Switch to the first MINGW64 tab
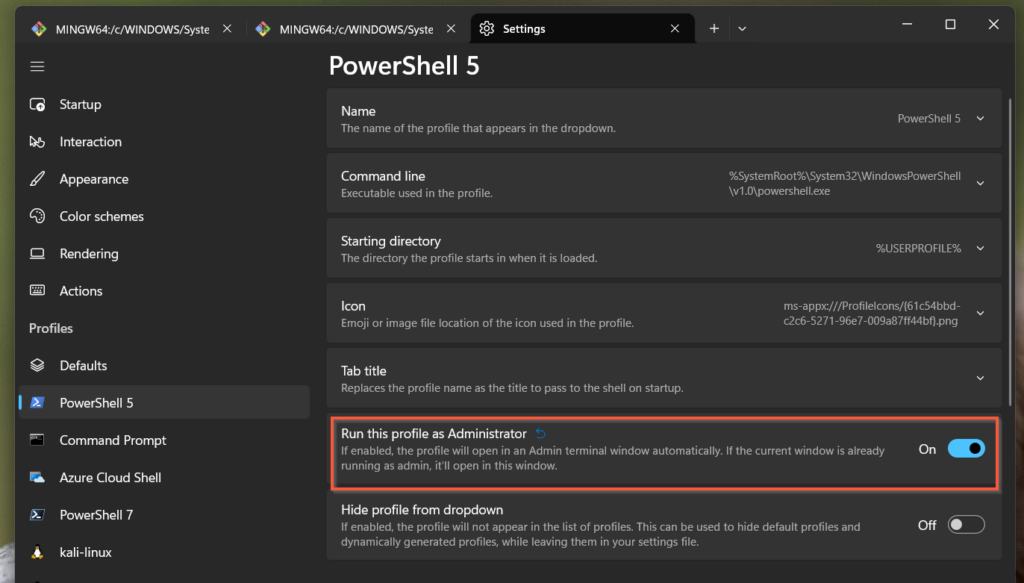 pos(131,29)
